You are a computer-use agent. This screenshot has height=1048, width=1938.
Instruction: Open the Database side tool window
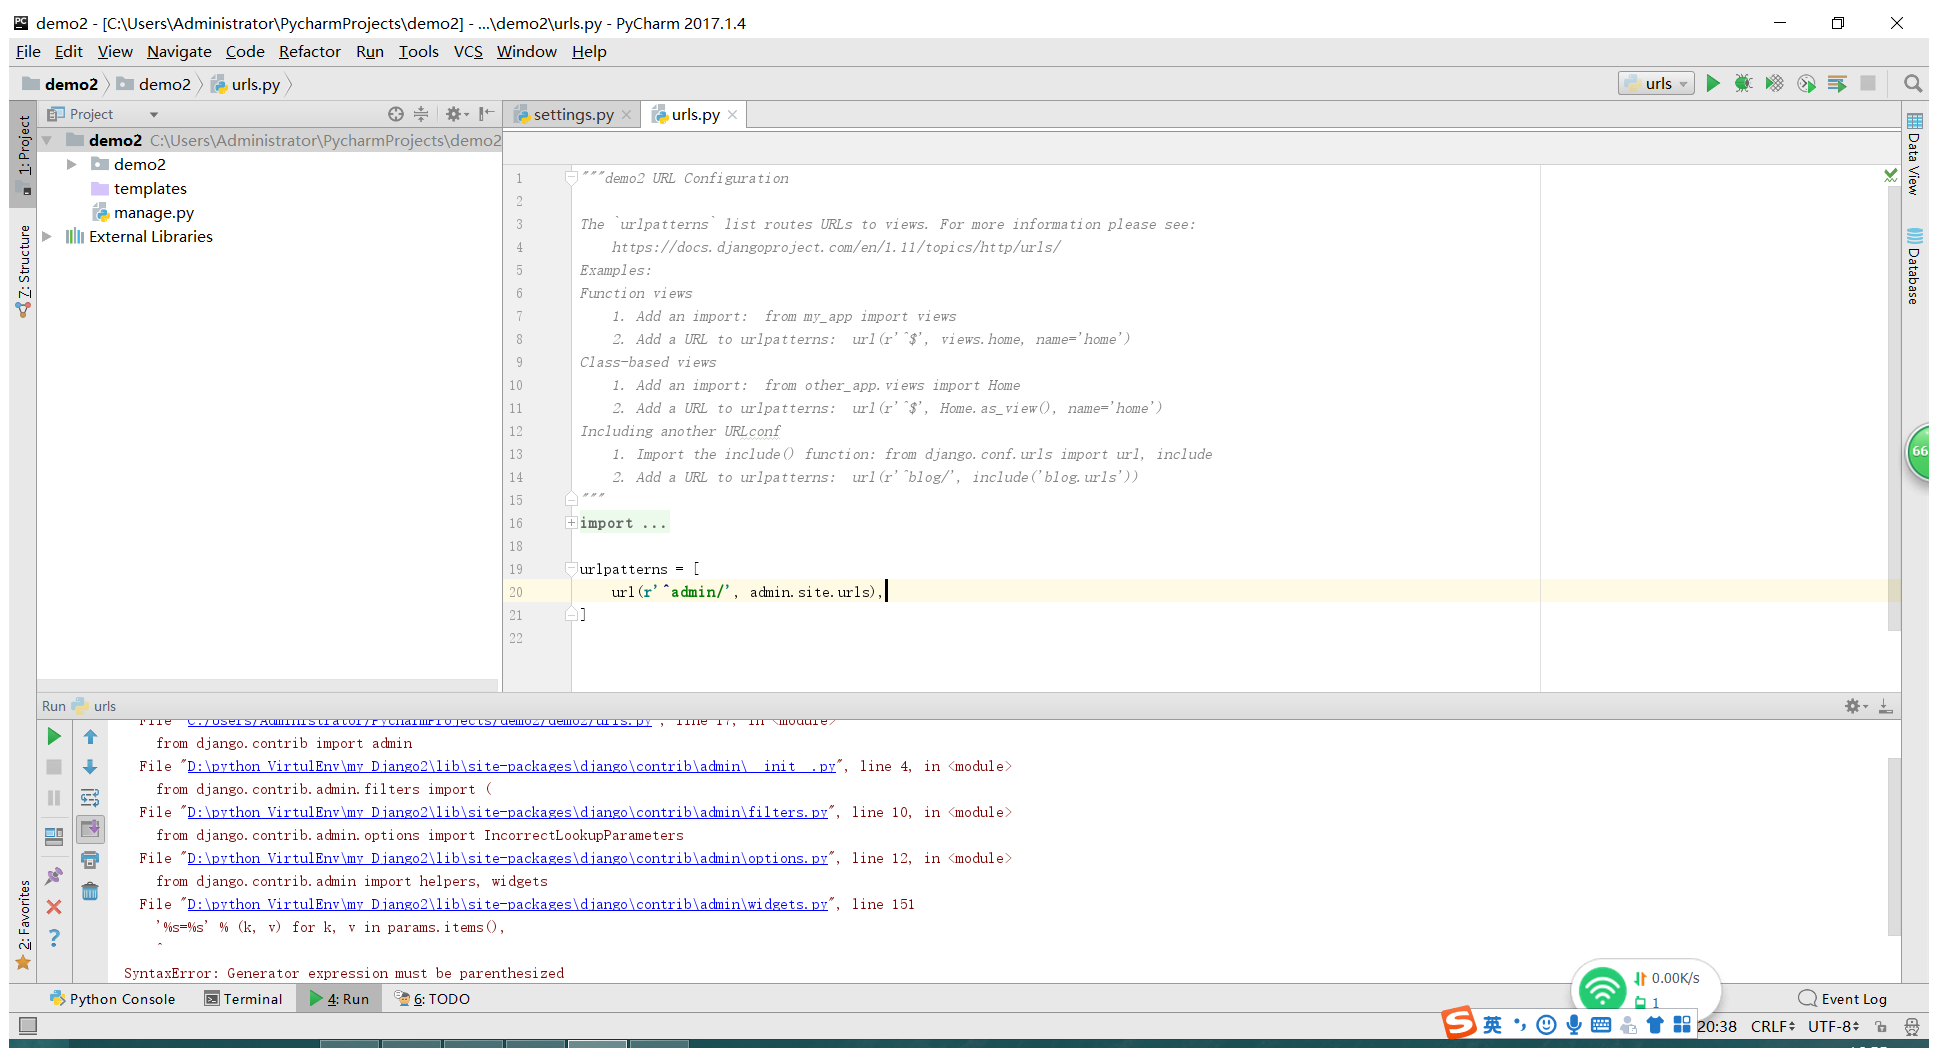(x=1914, y=266)
